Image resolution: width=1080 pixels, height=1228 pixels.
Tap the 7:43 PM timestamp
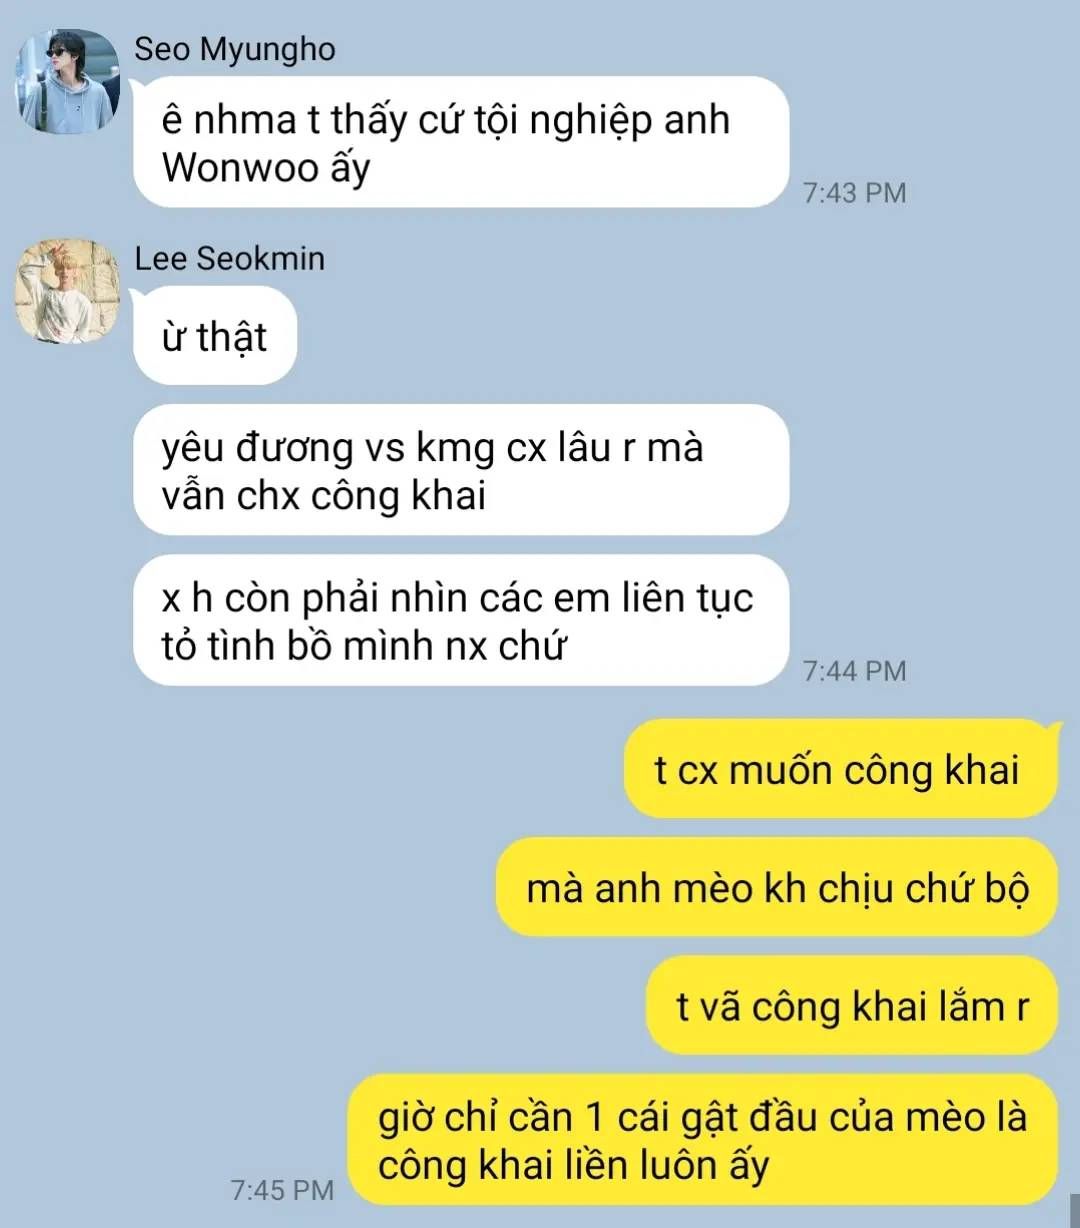pos(855,192)
